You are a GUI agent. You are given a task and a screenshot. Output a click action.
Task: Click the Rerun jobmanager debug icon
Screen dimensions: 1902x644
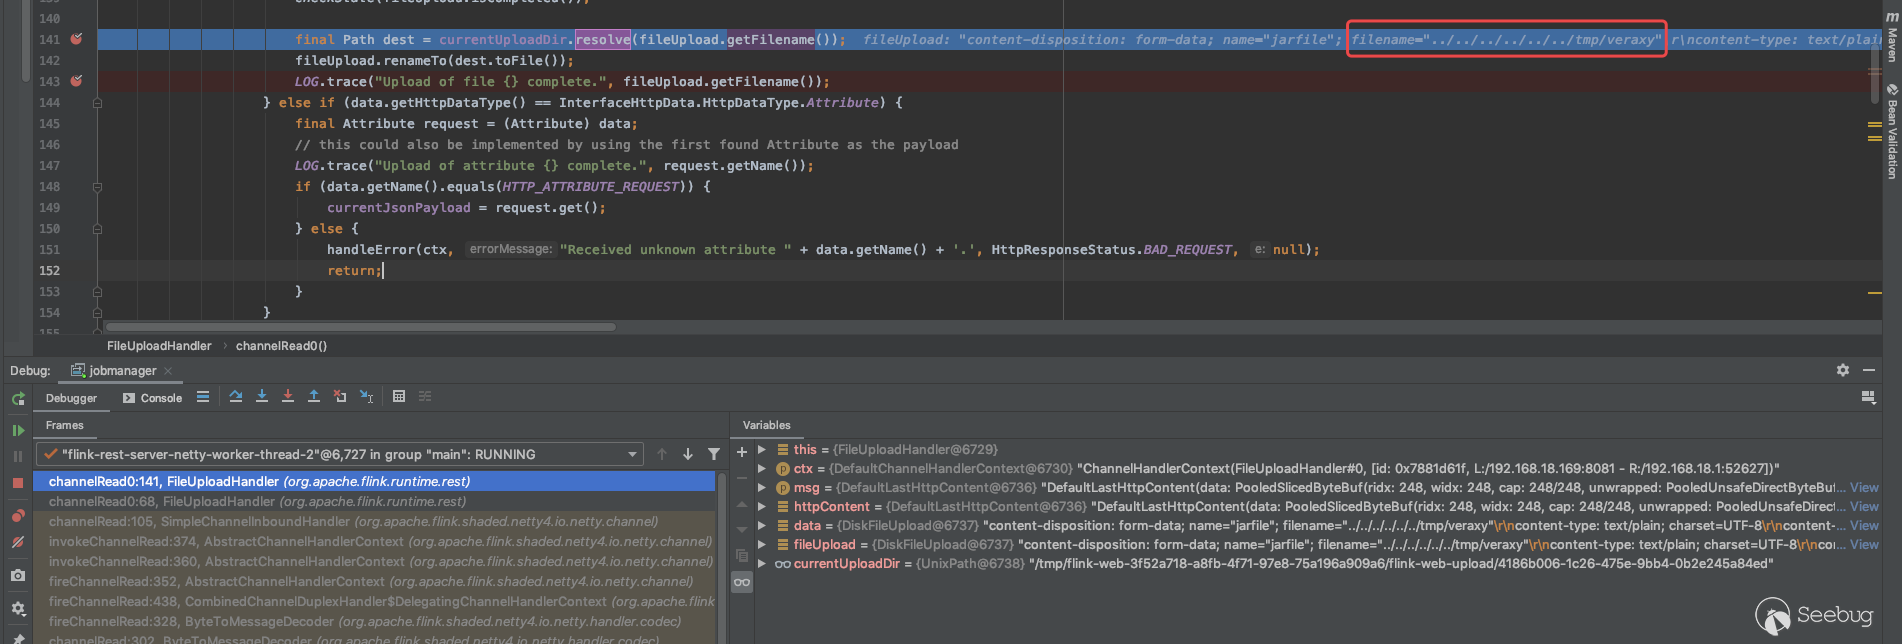(18, 399)
